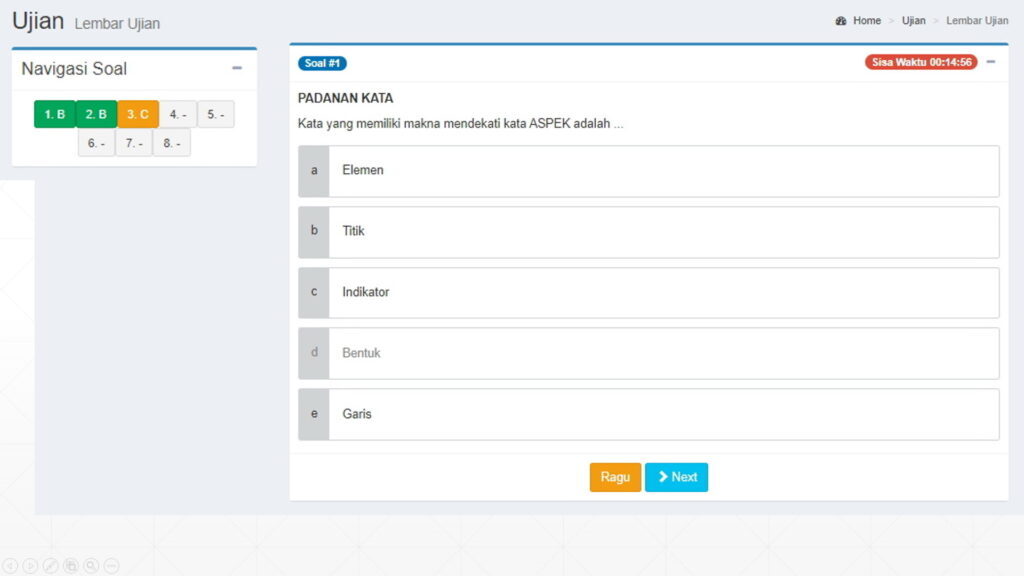Viewport: 1024px width, 576px height.
Task: Navigate to unanswered question 5
Action: pyautogui.click(x=216, y=115)
